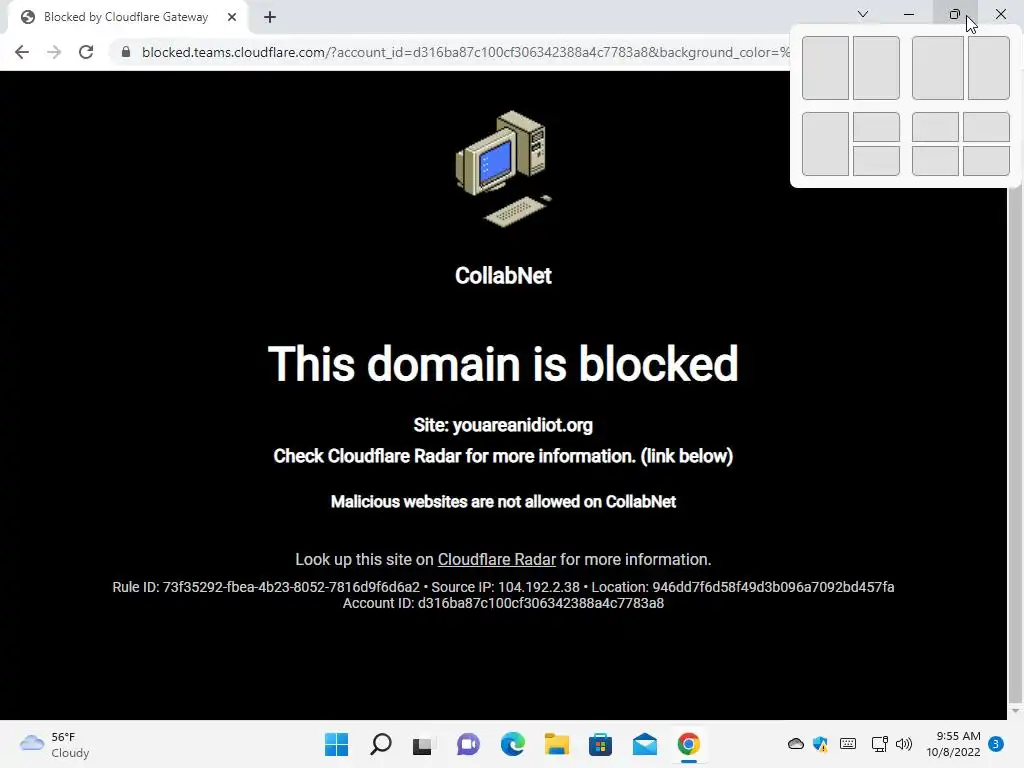Viewport: 1024px width, 768px height.
Task: Click the address bar URL
Action: (465, 52)
